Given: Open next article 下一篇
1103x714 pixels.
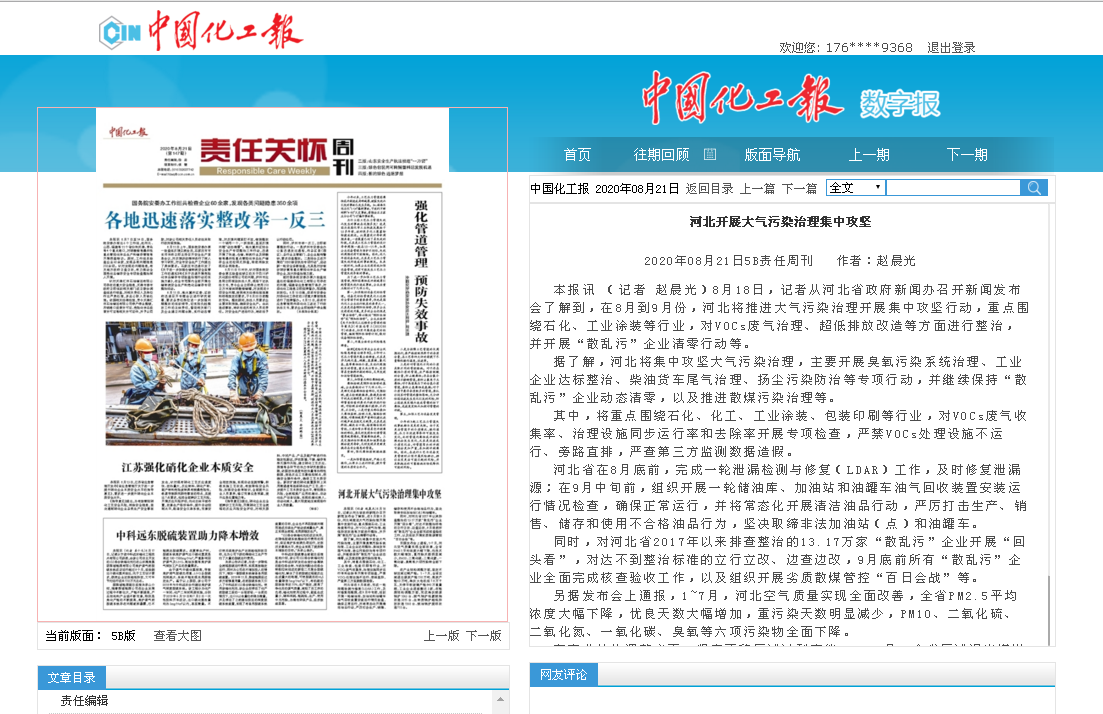Looking at the screenshot, I should [x=799, y=188].
